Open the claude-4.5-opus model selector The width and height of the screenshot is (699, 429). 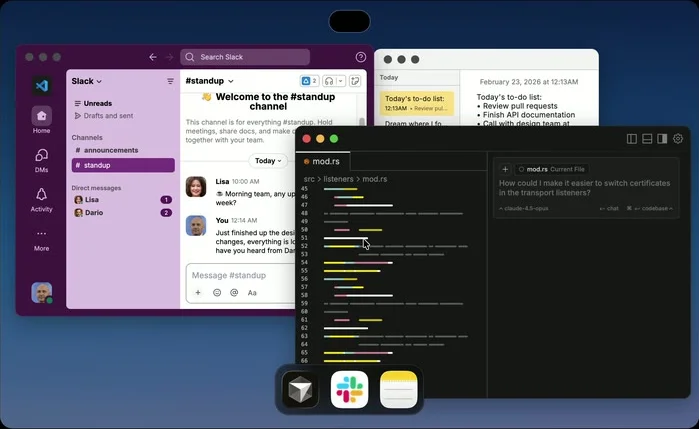(523, 209)
